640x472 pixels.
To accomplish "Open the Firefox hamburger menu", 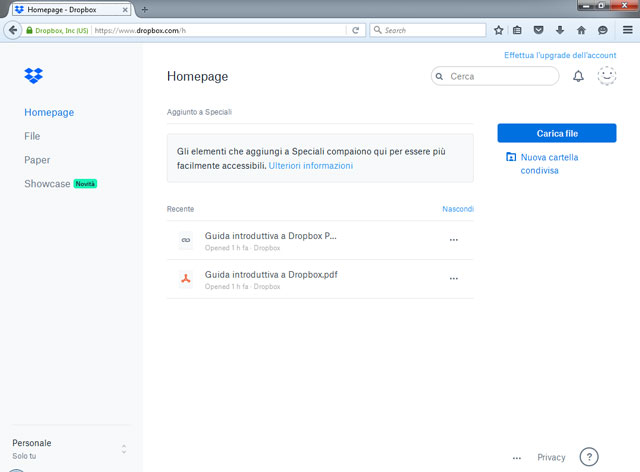I will coord(627,30).
